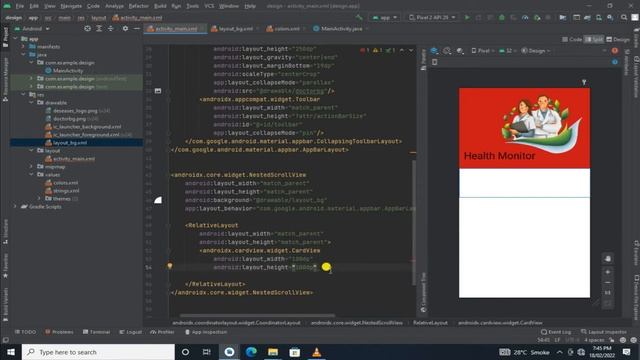This screenshot has width=640, height=360.
Task: Open the Build menu
Action: (160, 6)
